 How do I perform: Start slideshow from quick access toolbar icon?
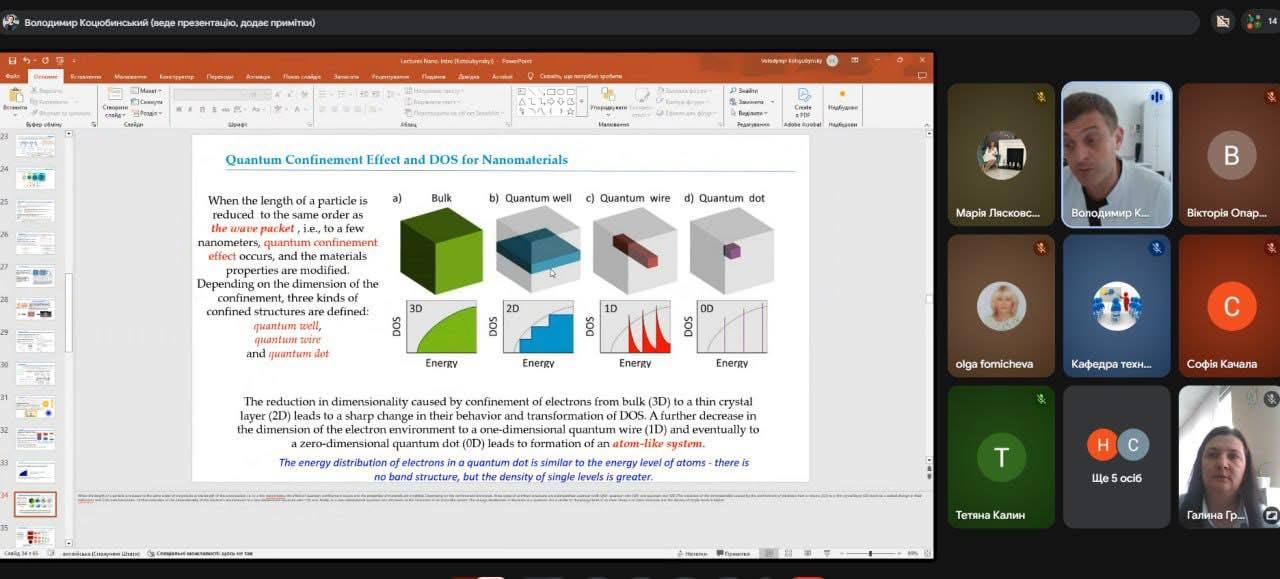point(60,60)
